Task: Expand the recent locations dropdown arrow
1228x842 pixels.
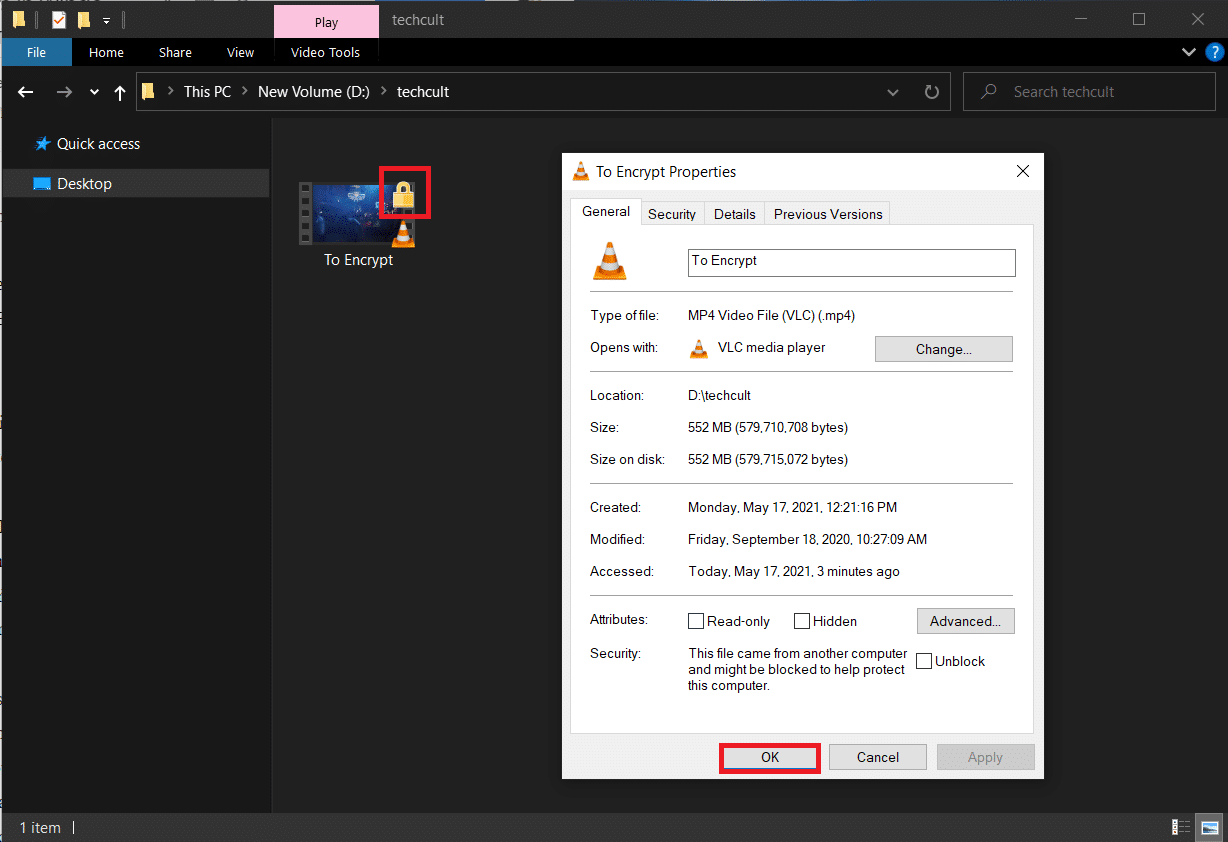Action: coord(94,92)
